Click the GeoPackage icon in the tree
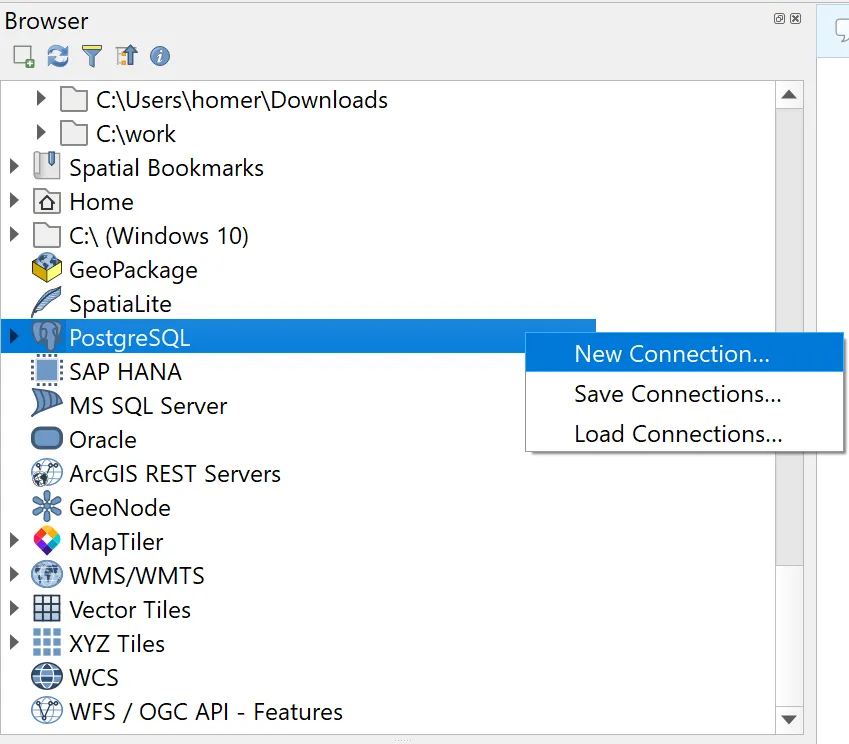This screenshot has height=744, width=849. [x=47, y=269]
